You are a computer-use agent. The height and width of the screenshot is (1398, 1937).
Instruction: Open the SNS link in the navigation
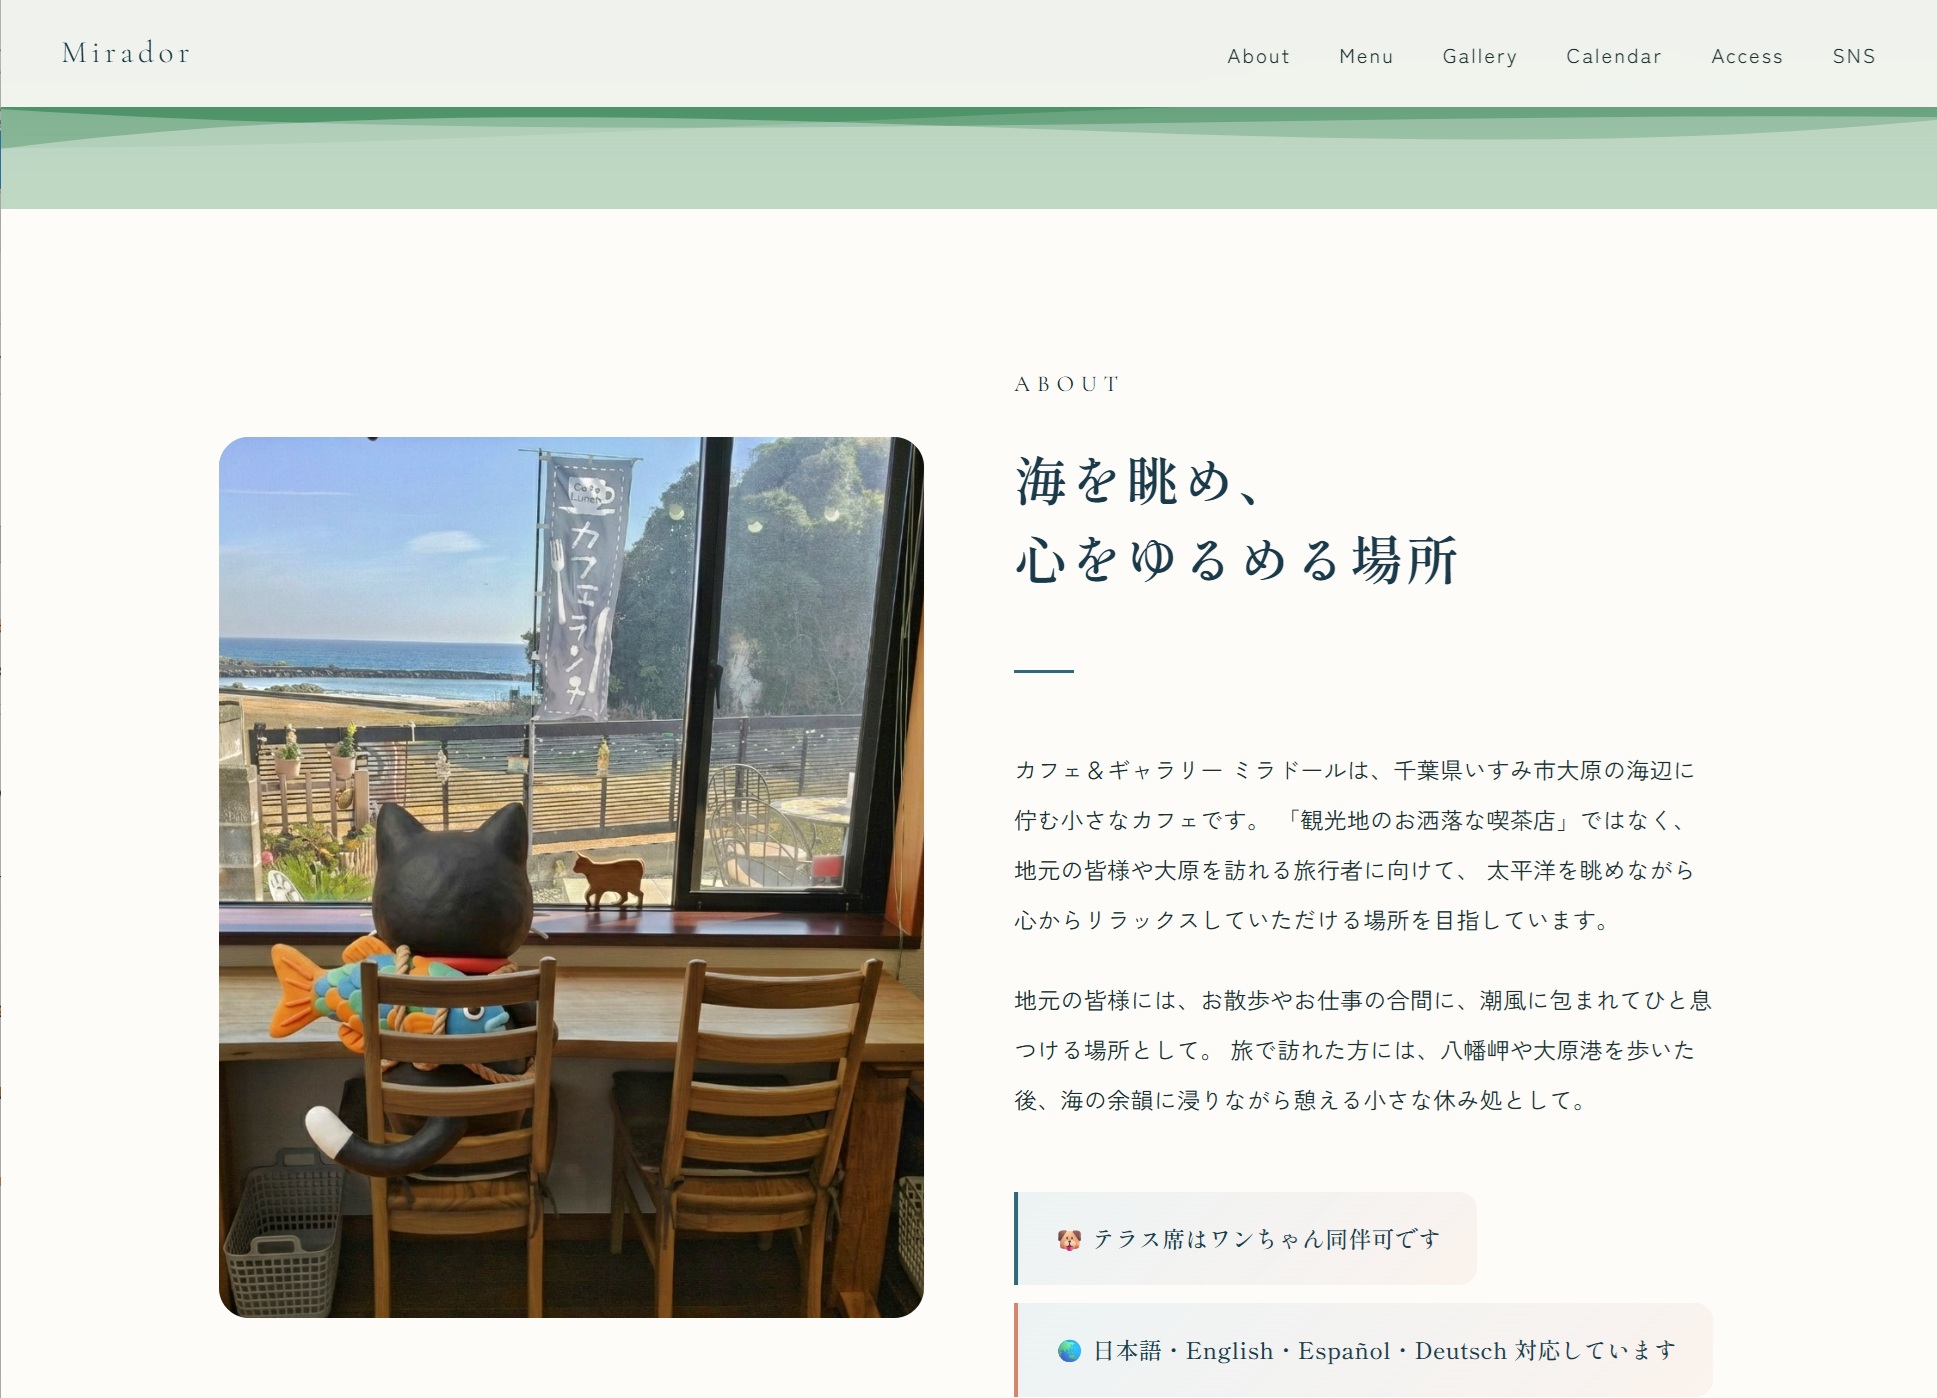tap(1854, 57)
